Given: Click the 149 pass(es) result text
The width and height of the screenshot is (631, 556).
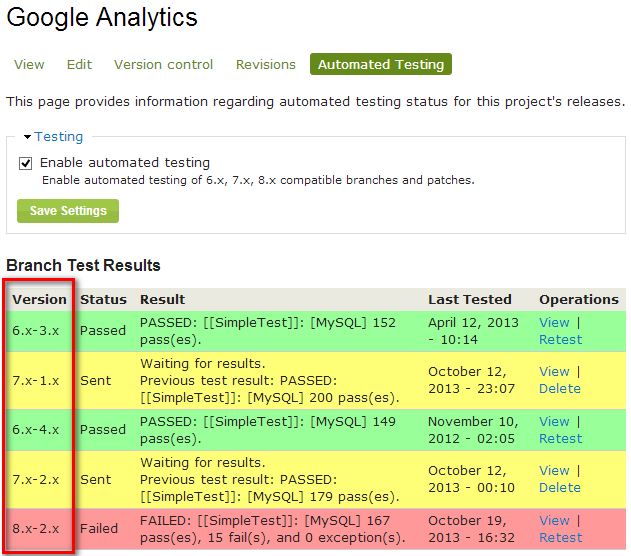Looking at the screenshot, I should (268, 430).
